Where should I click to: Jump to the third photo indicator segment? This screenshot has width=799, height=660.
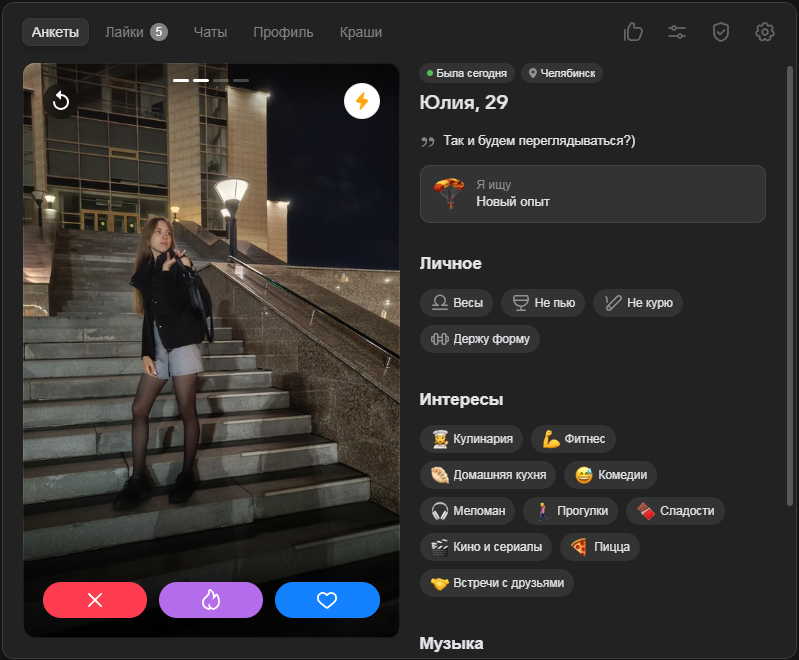221,80
